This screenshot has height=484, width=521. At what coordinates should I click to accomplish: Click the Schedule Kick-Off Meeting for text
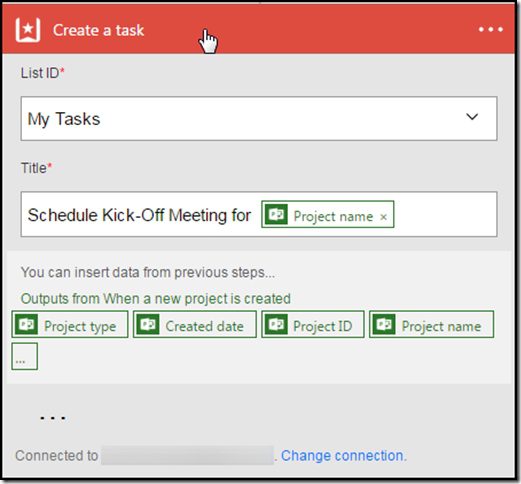139,215
